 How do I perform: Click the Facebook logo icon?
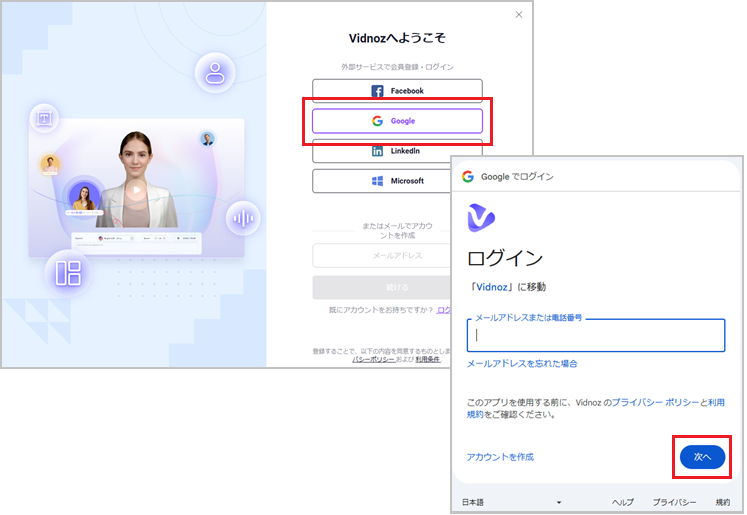point(377,91)
